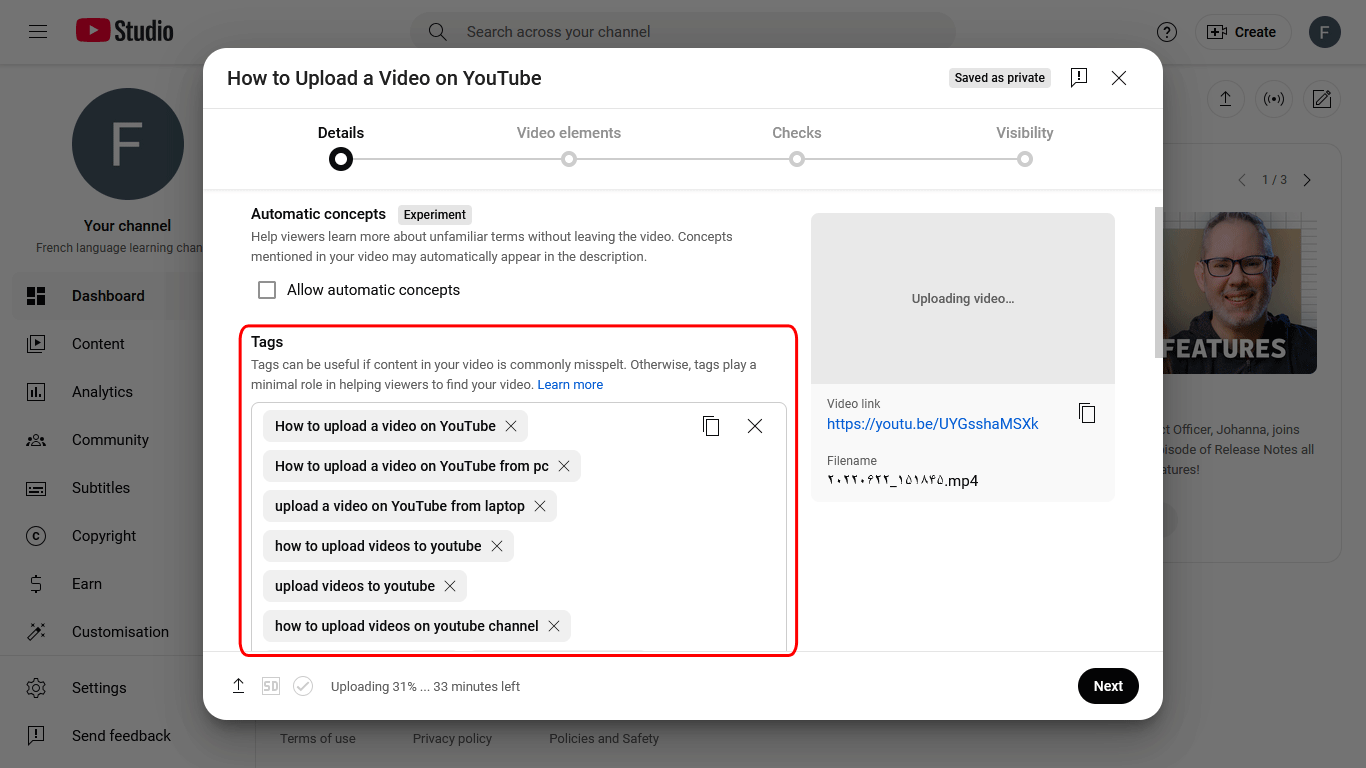The height and width of the screenshot is (768, 1366).
Task: Click the Create button
Action: click(1243, 32)
